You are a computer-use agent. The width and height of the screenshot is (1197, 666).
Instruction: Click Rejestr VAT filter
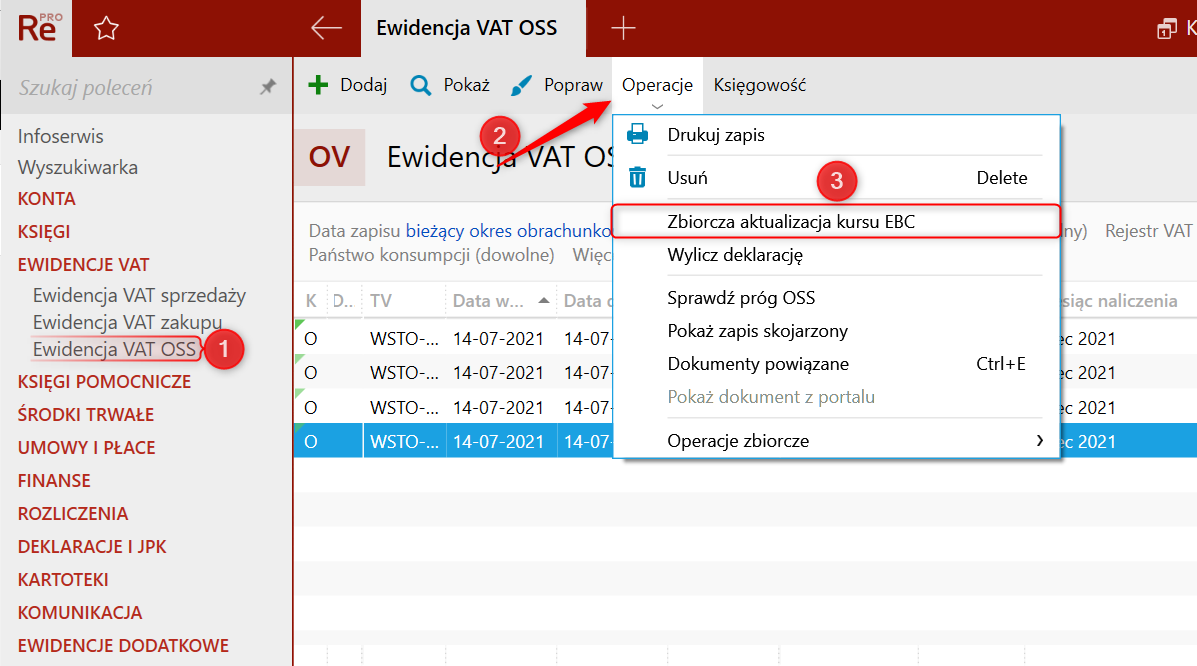1149,231
